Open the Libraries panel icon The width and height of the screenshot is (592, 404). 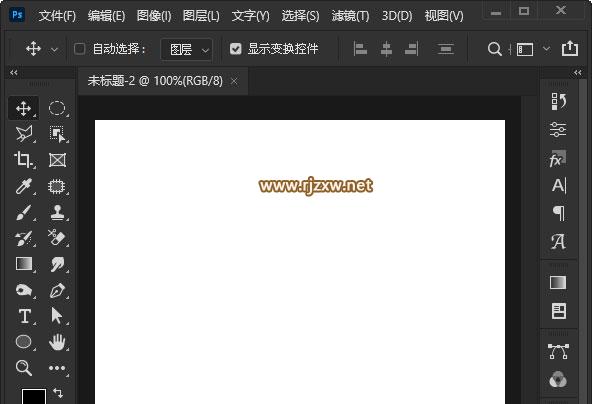(559, 311)
